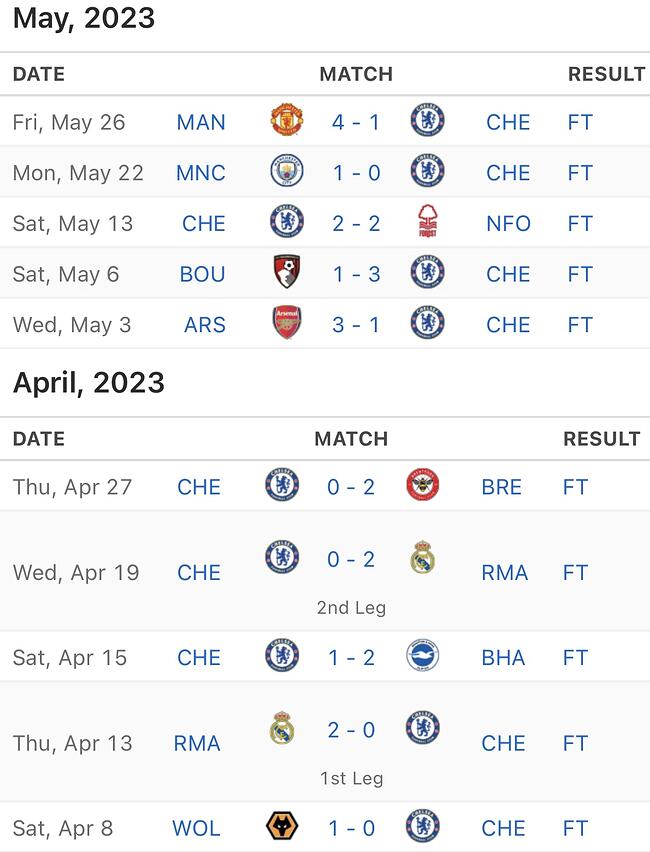Click the ARS team link
Screen dimensions: 650x852
[x=204, y=324]
